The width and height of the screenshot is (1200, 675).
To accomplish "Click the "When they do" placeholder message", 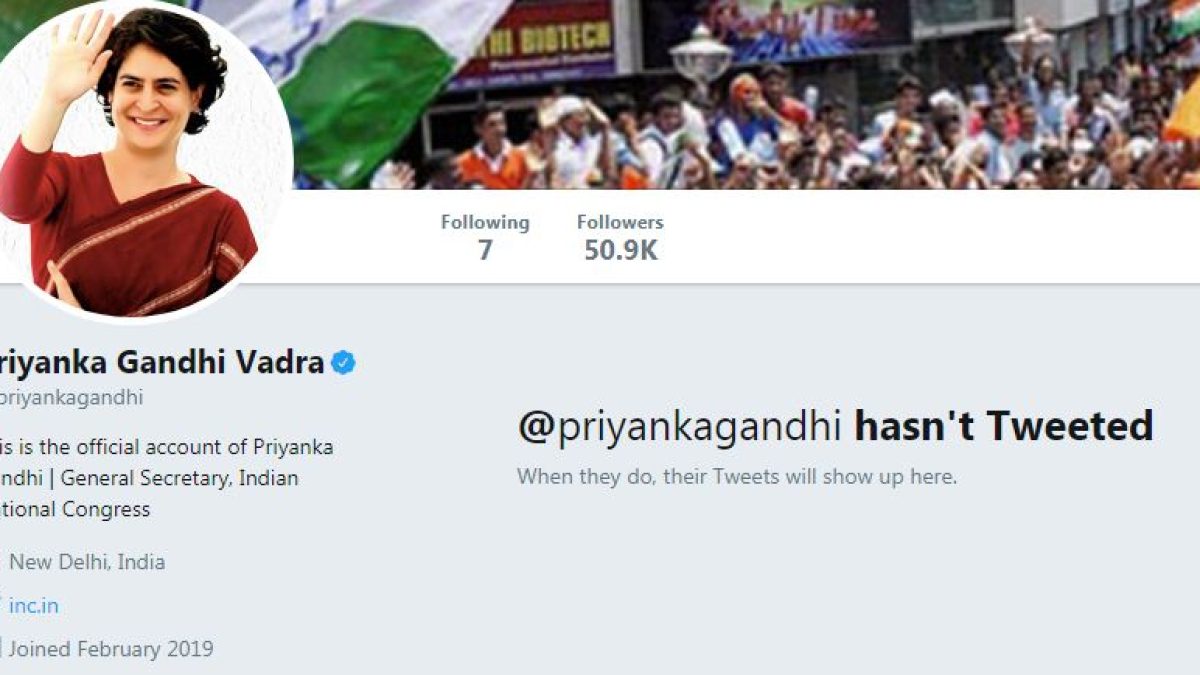I will pyautogui.click(x=737, y=477).
